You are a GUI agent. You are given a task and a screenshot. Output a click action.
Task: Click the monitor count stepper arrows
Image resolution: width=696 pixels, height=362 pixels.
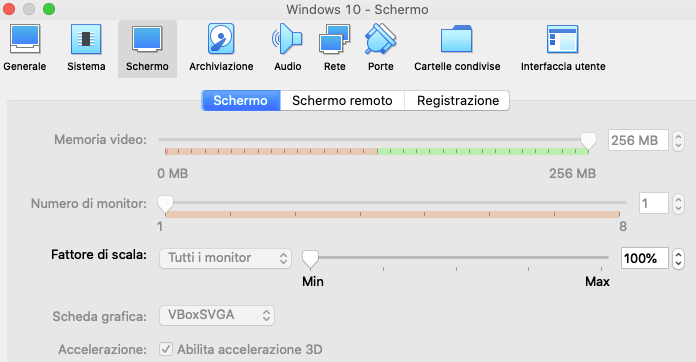pyautogui.click(x=678, y=204)
